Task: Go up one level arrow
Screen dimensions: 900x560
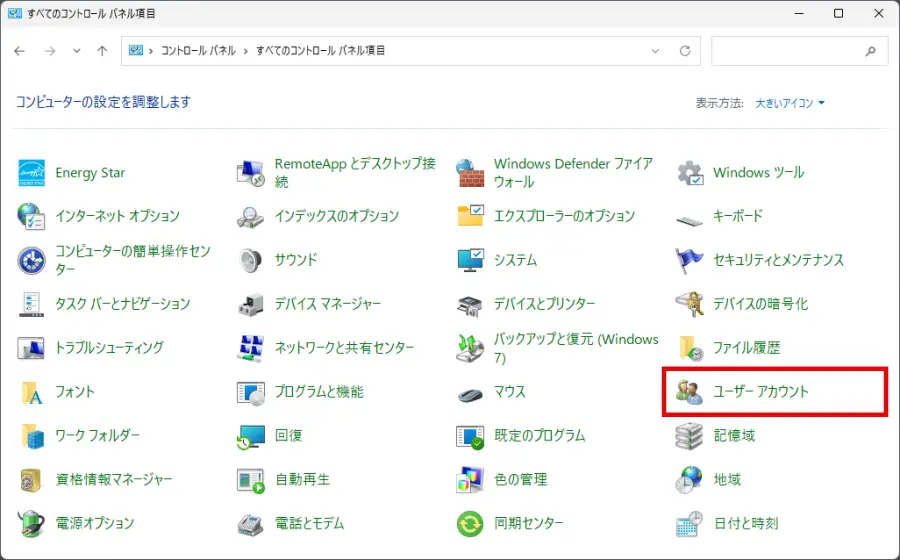Action: (x=102, y=51)
